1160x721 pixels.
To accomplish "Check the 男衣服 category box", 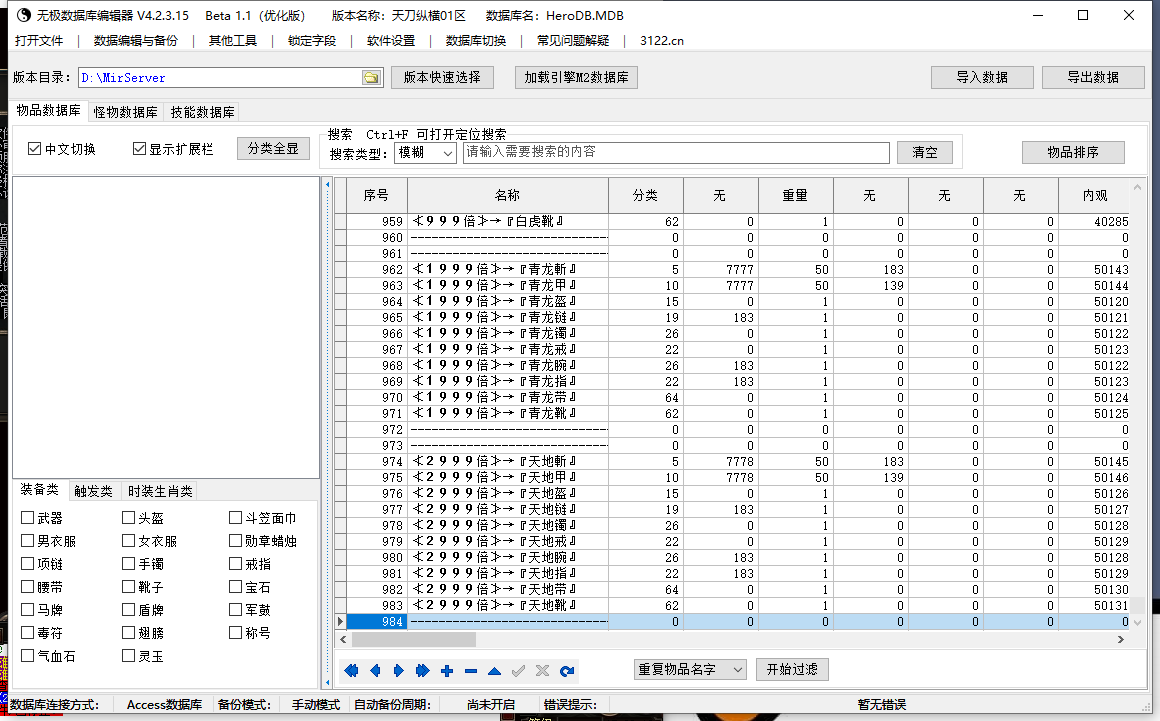I will [27, 541].
